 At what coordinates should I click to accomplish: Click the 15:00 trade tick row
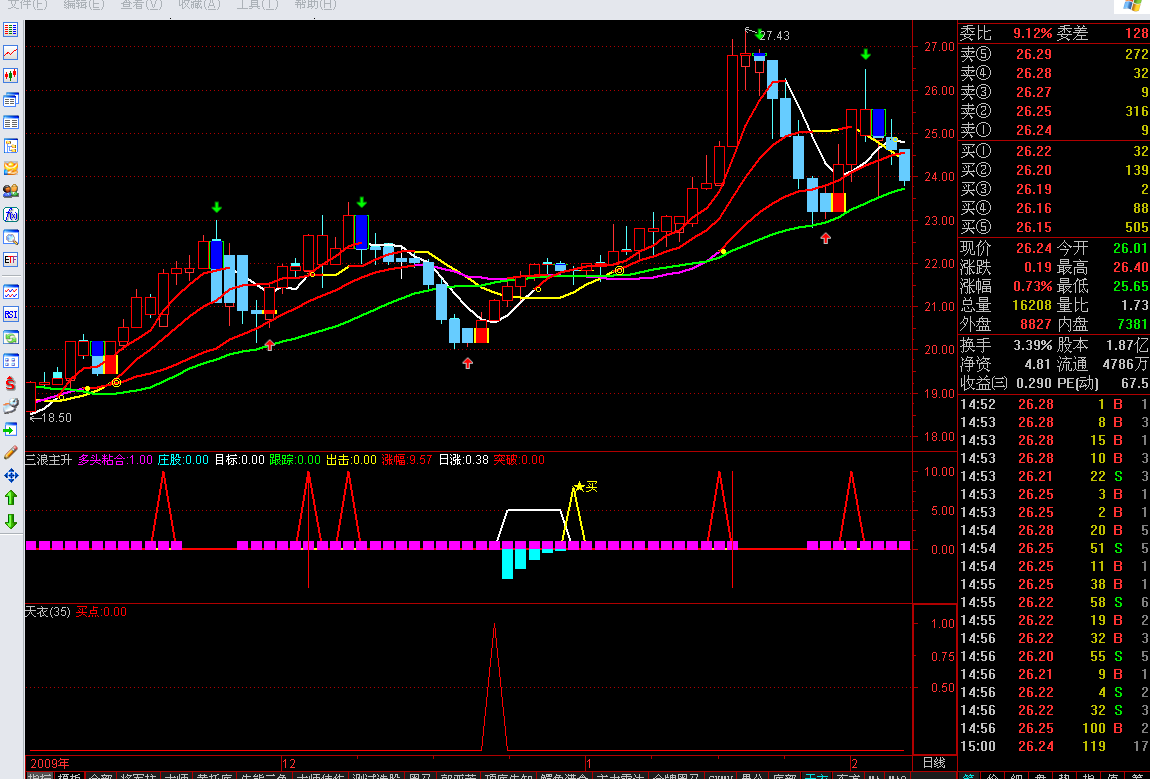point(1054,746)
